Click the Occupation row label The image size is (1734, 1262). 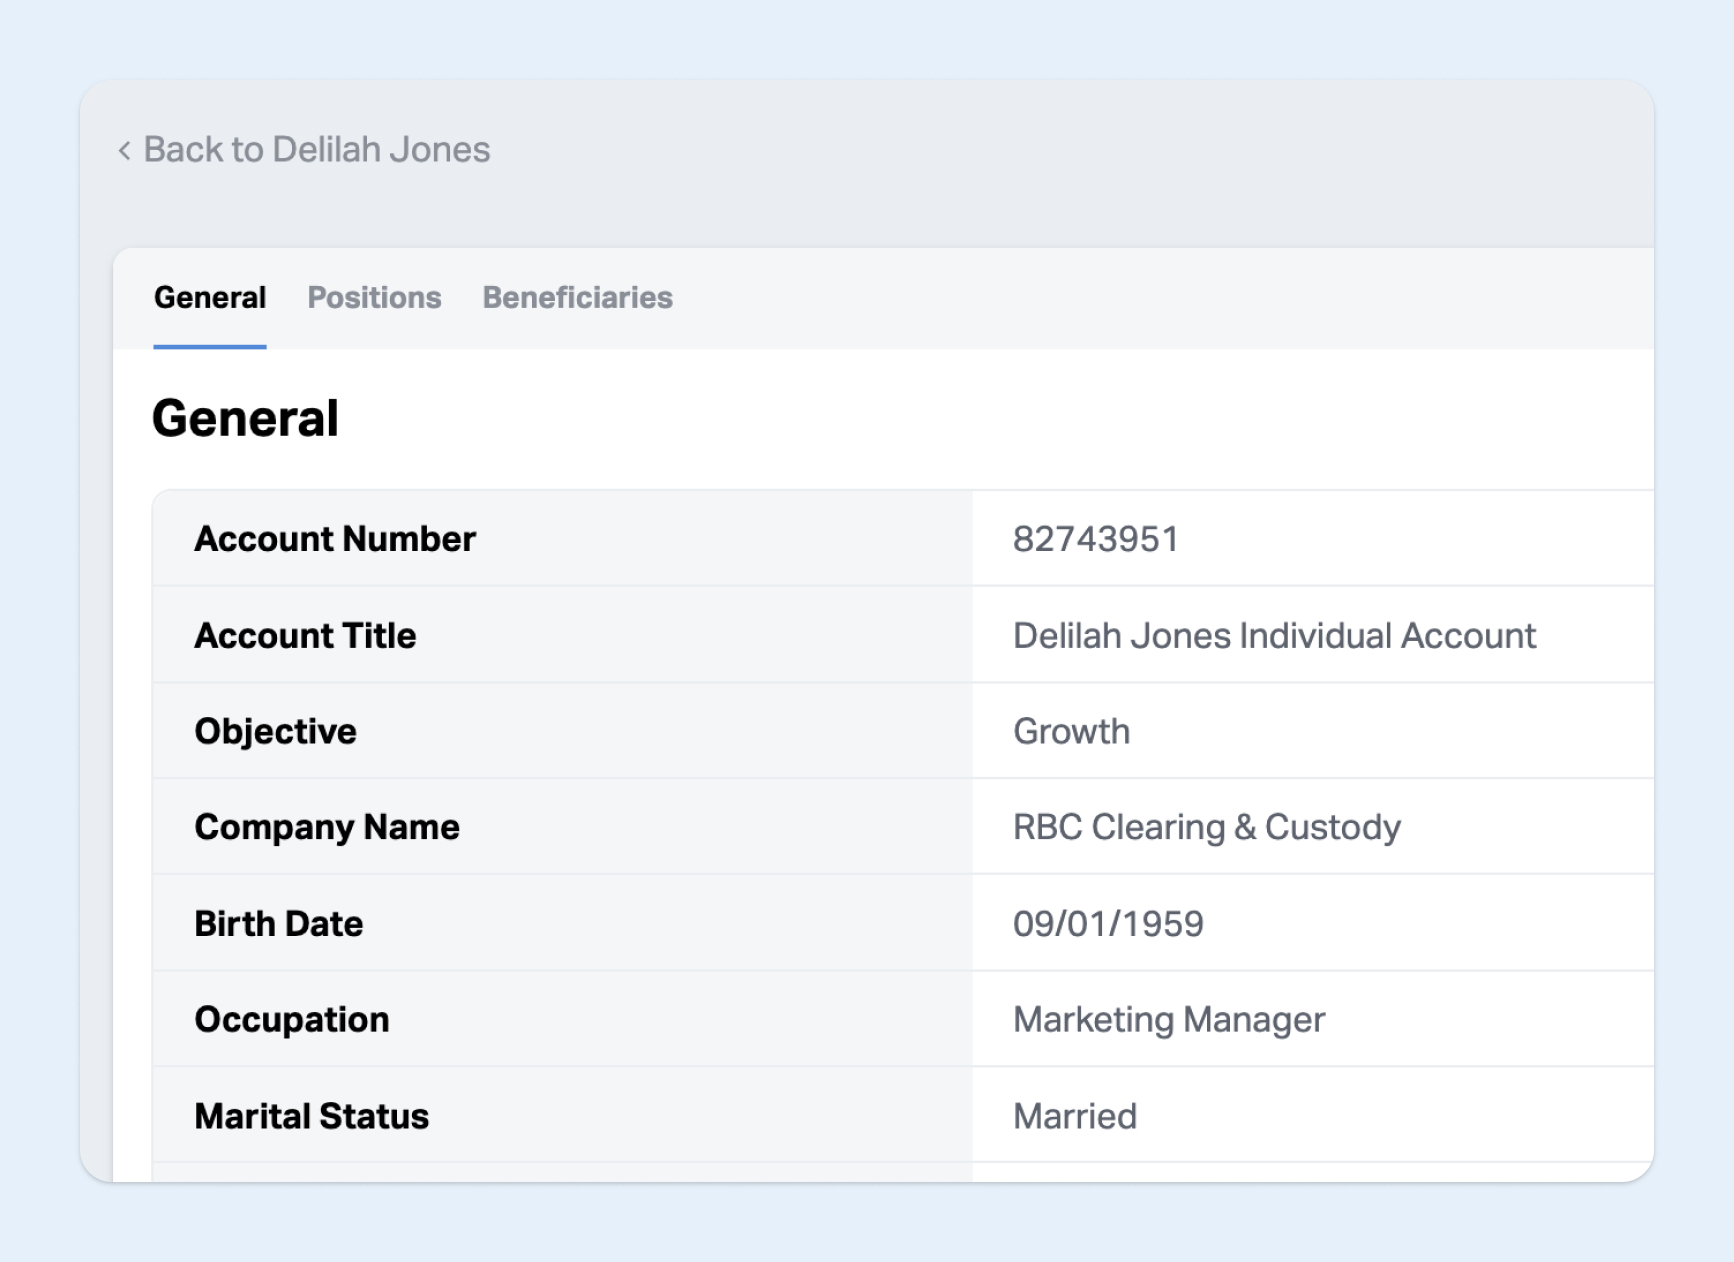pos(292,1020)
